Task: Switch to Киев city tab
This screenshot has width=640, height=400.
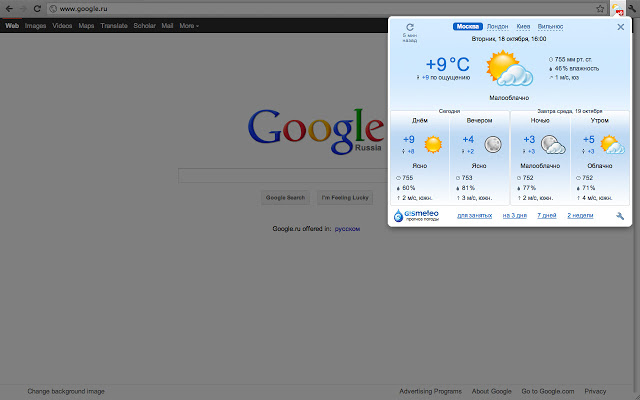Action: pos(523,27)
